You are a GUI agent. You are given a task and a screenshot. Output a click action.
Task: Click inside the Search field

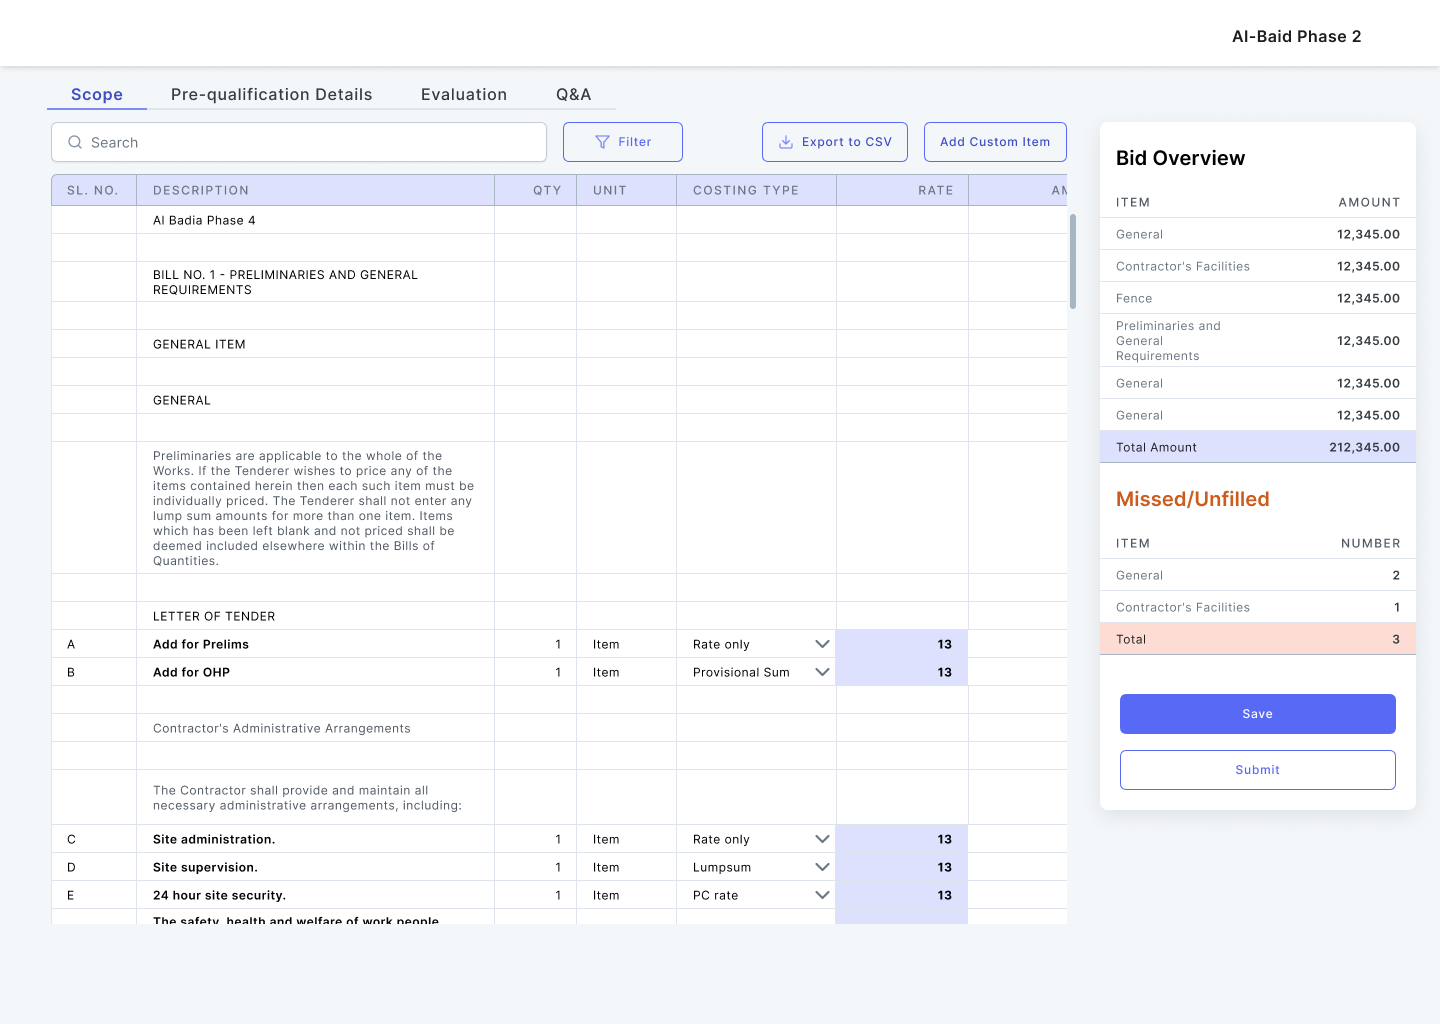[x=299, y=142]
